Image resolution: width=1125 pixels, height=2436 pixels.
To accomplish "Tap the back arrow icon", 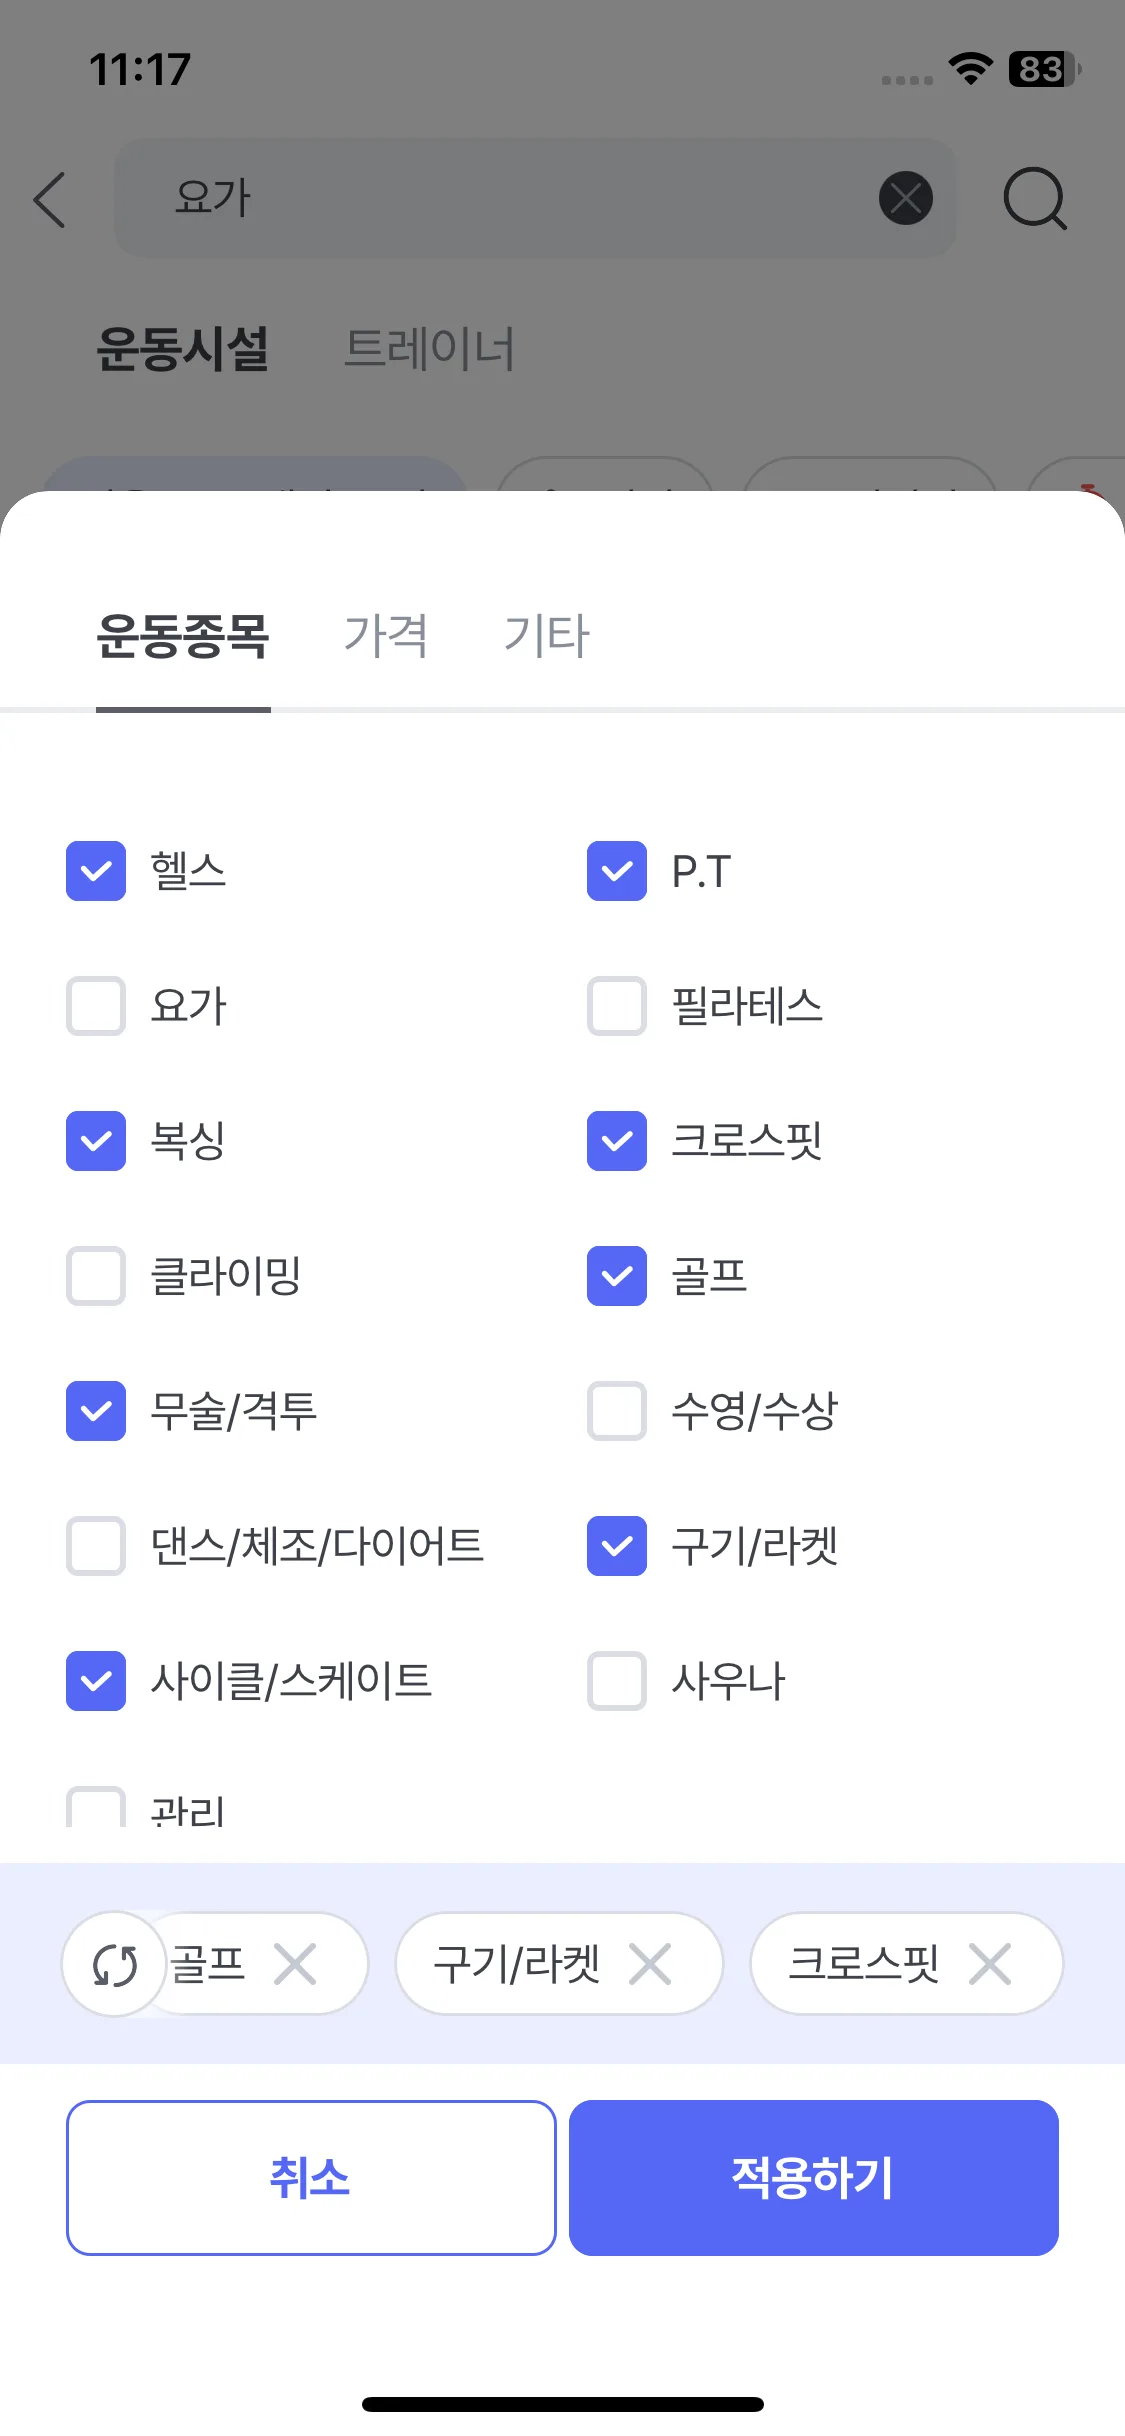I will pos(50,199).
